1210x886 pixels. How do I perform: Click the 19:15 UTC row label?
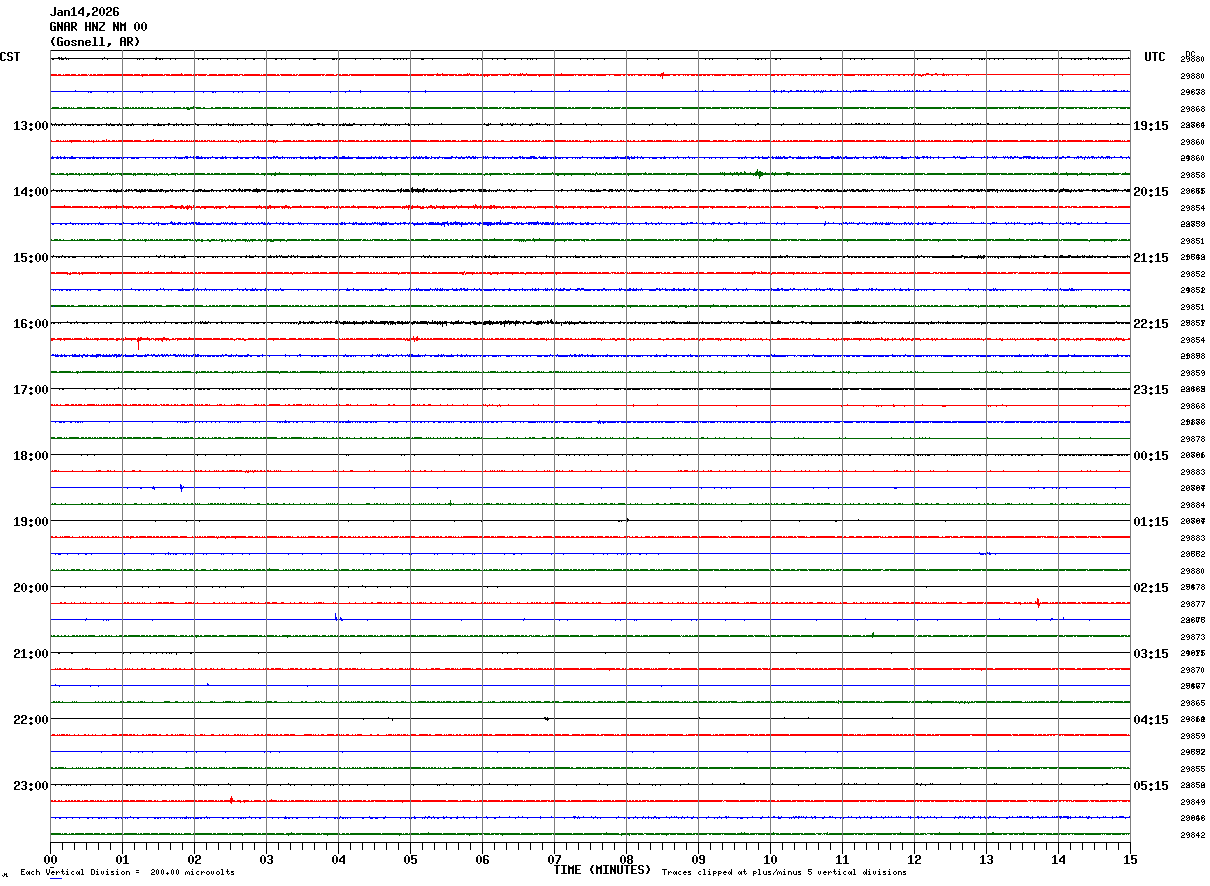(1151, 126)
